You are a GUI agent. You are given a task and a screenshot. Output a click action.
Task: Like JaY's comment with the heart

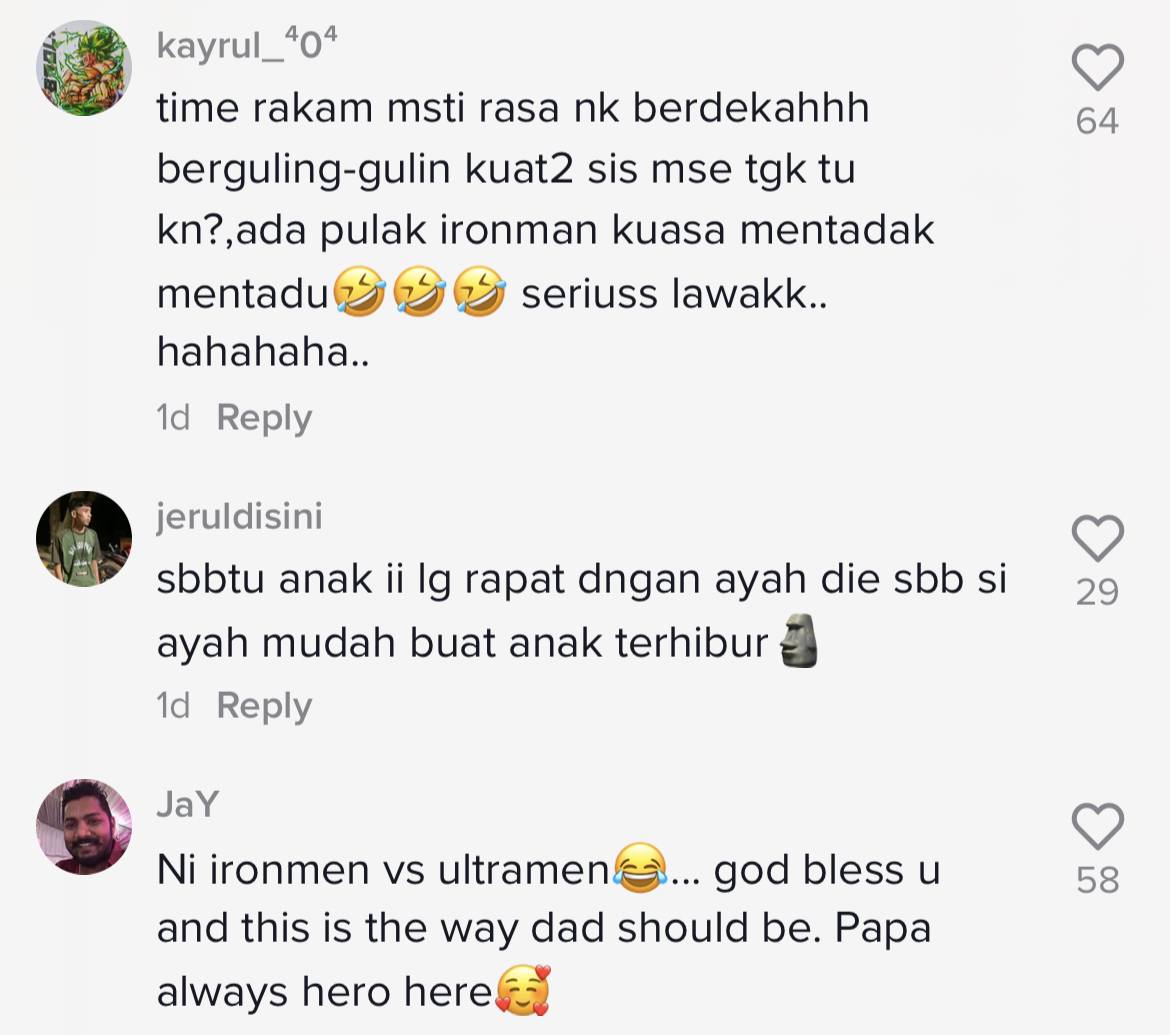pos(1098,826)
